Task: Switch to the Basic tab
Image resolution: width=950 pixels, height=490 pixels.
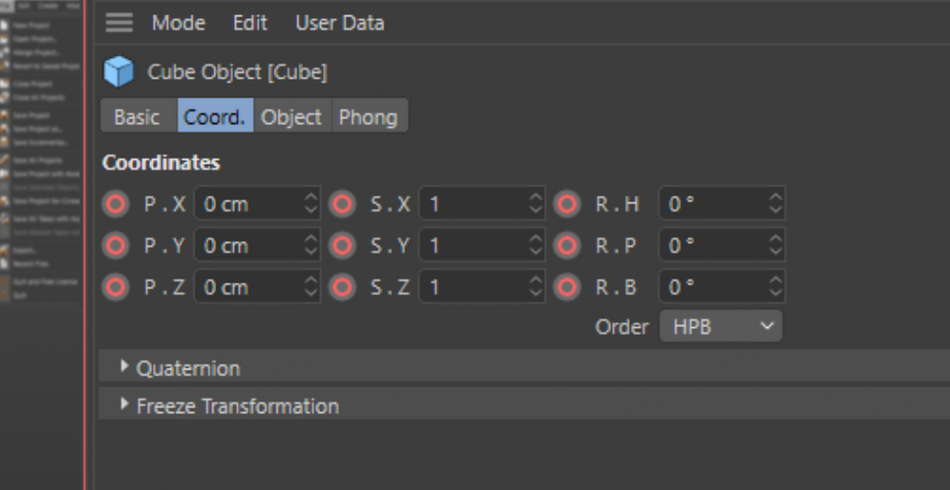Action: tap(137, 116)
